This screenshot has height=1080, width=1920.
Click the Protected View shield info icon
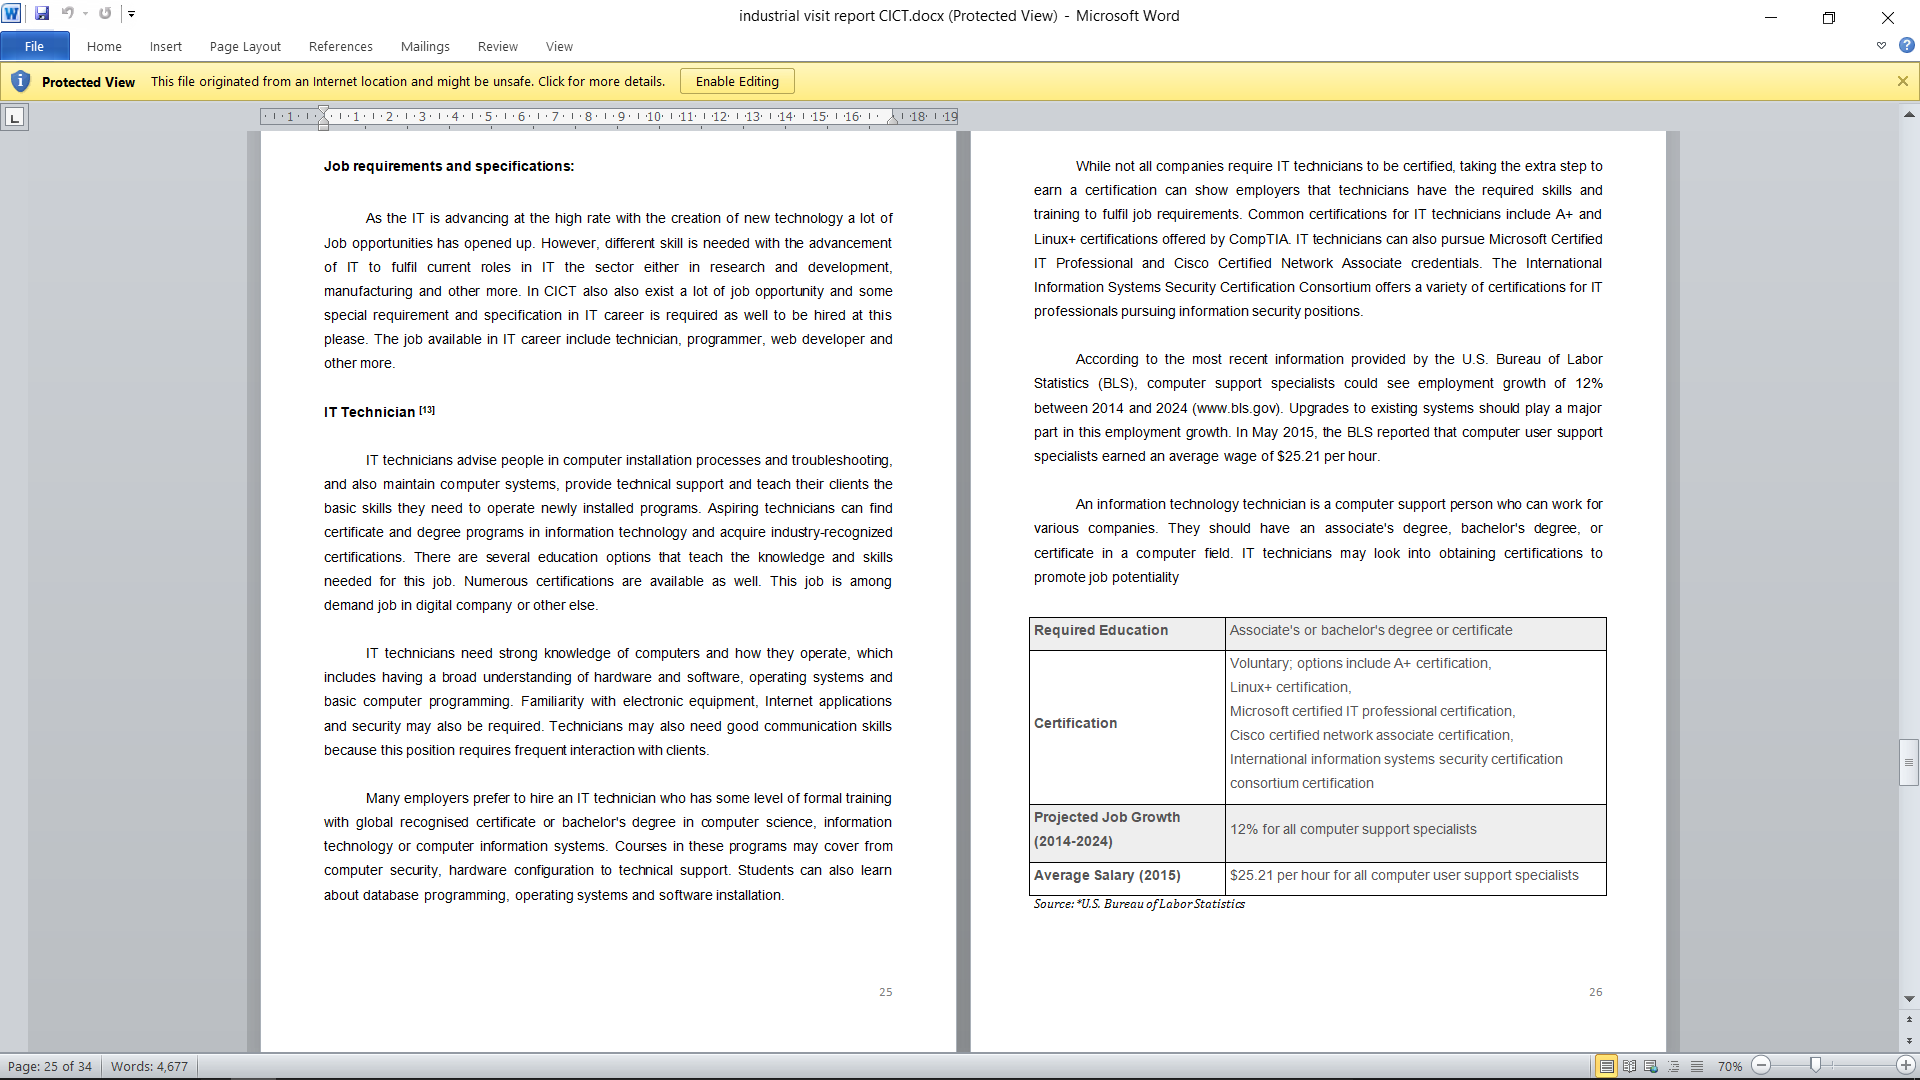pos(20,81)
